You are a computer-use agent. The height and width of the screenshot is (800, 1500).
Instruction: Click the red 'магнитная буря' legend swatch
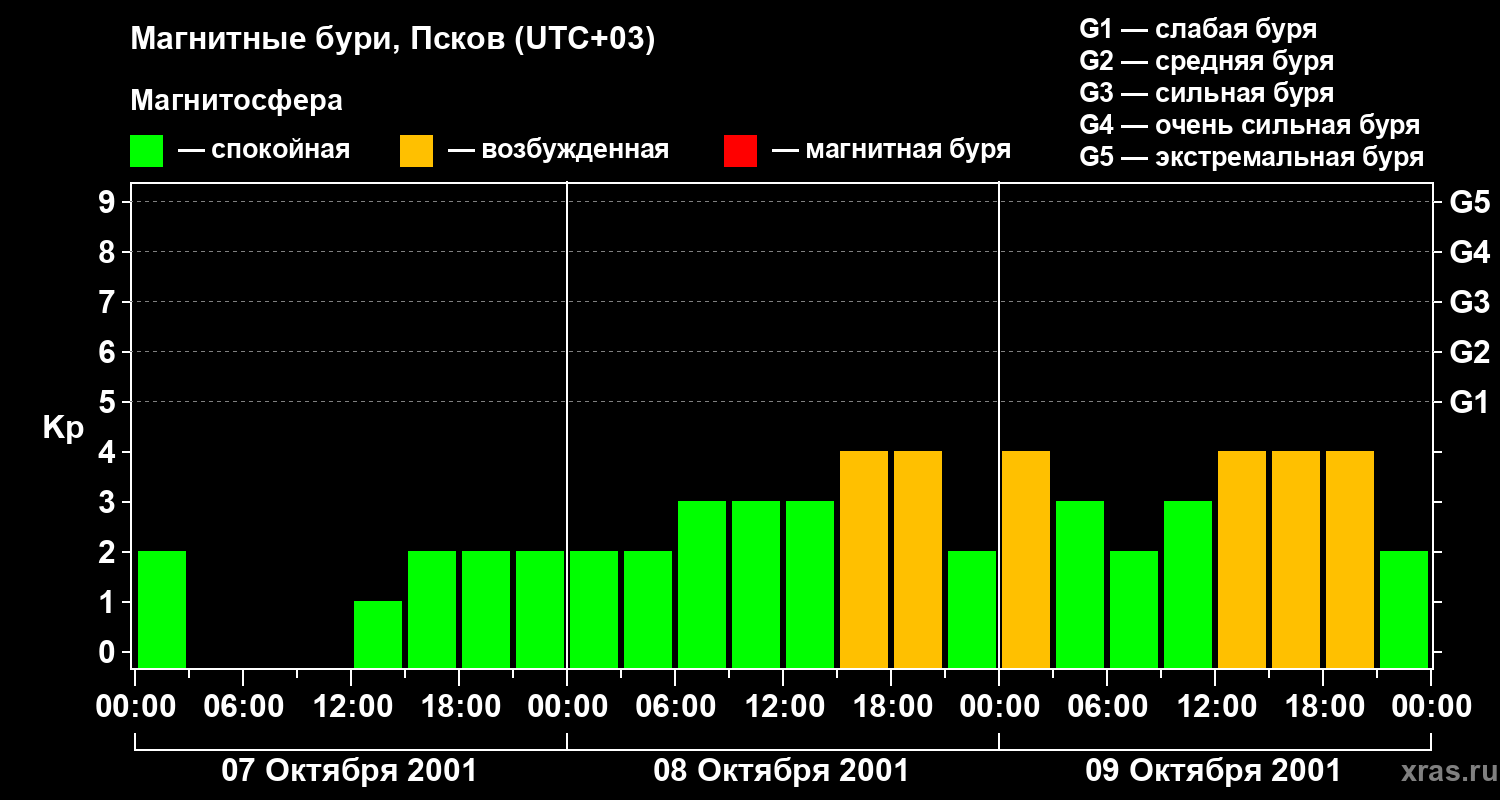click(x=740, y=151)
